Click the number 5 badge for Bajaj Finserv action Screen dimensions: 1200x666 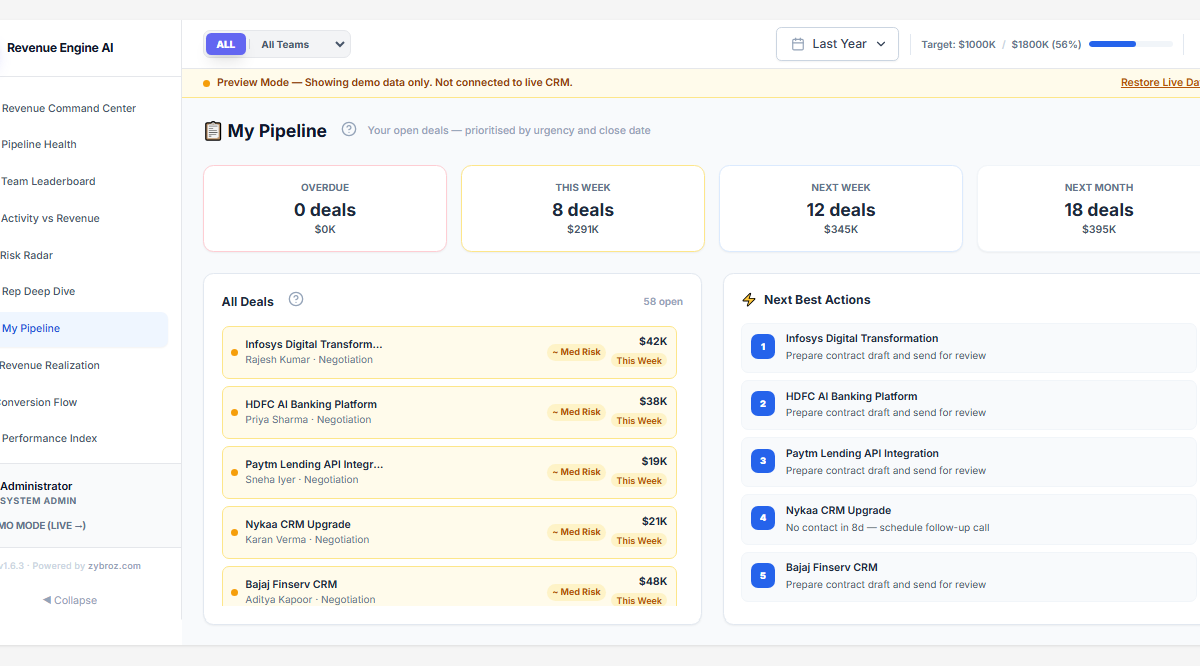pos(763,575)
